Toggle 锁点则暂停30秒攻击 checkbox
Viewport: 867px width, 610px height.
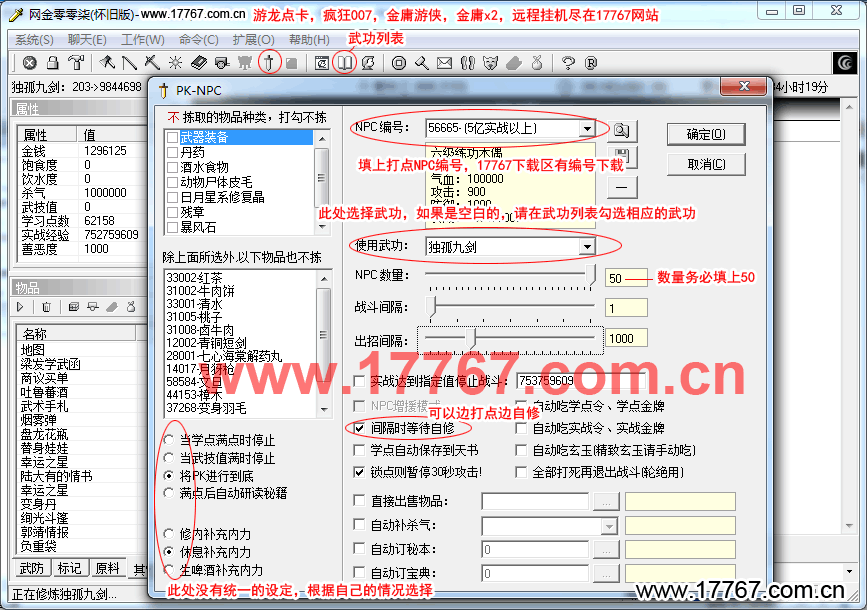(359, 472)
